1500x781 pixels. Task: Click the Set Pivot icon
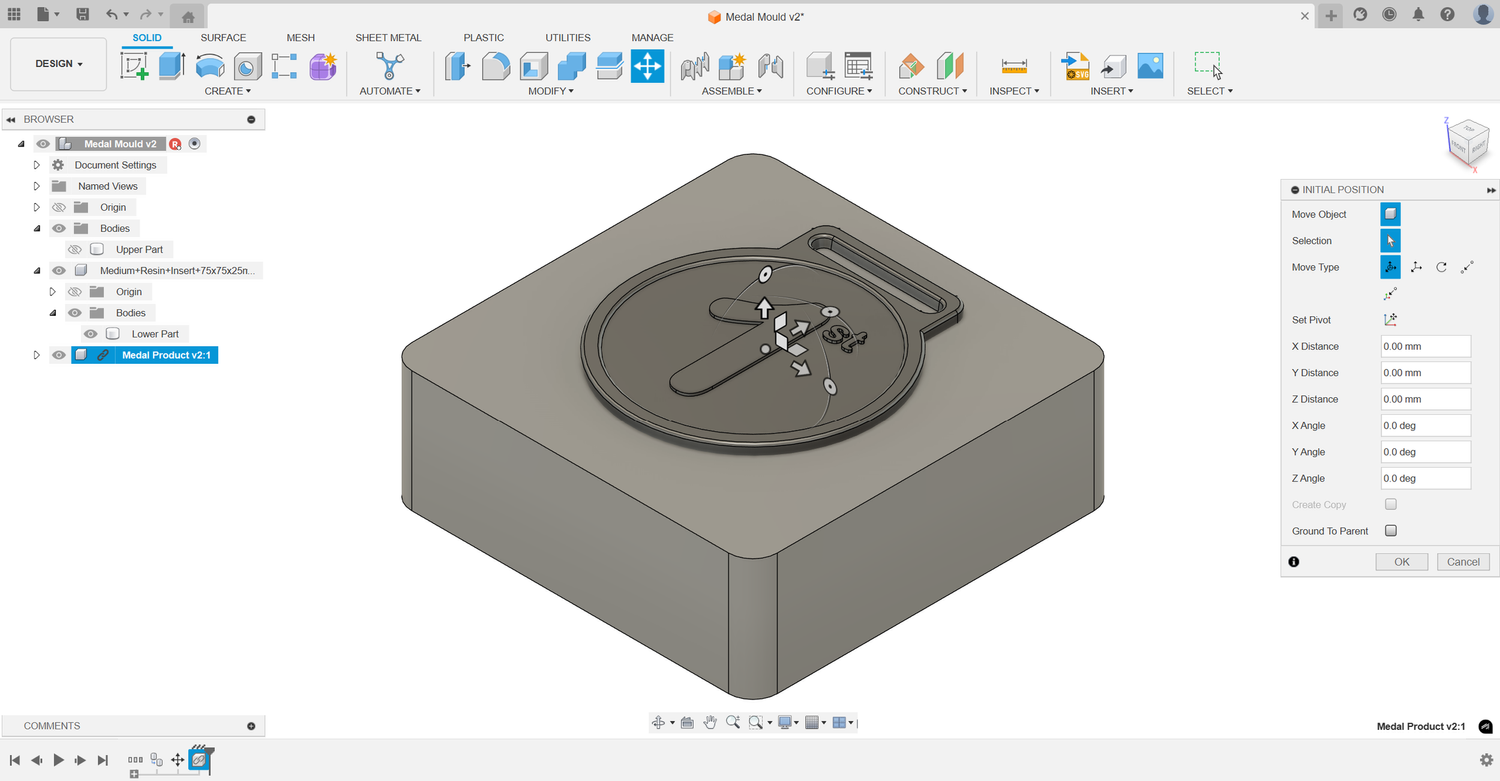click(x=1390, y=320)
